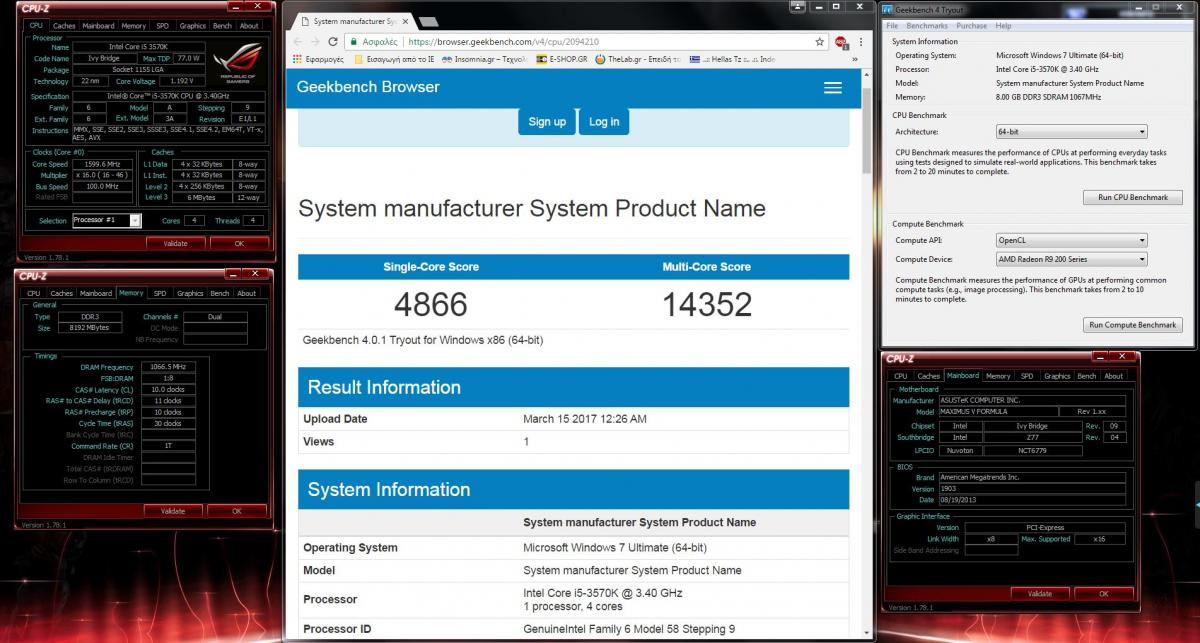
Task: Expand the Architecture 64-bit dropdown
Action: point(1071,132)
